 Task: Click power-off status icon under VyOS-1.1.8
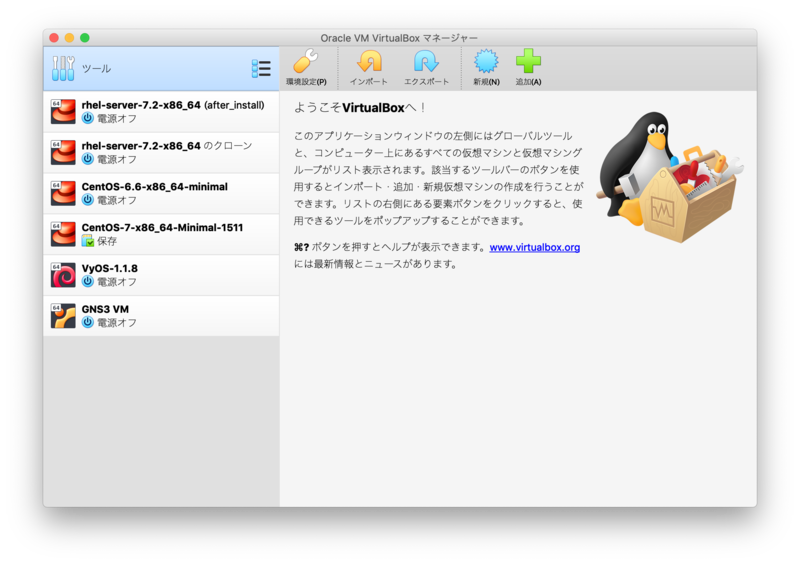(88, 281)
